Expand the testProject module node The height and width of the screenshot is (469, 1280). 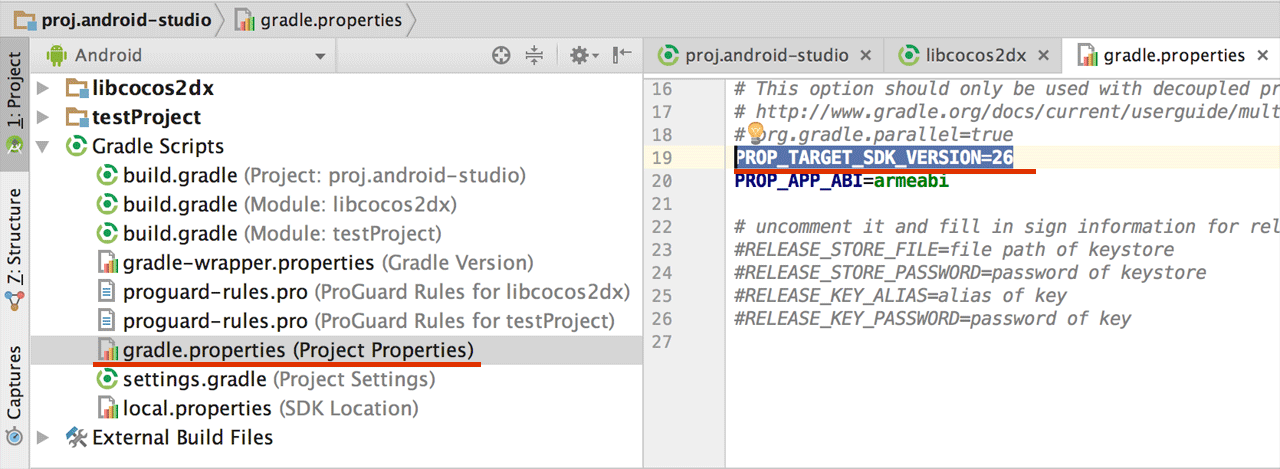tap(43, 117)
